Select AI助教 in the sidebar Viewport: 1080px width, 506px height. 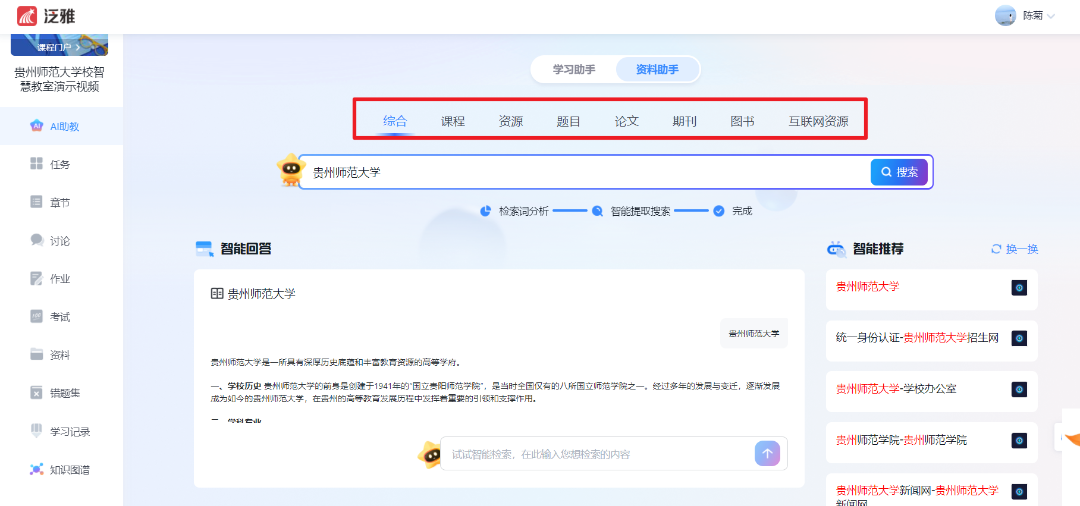point(61,127)
